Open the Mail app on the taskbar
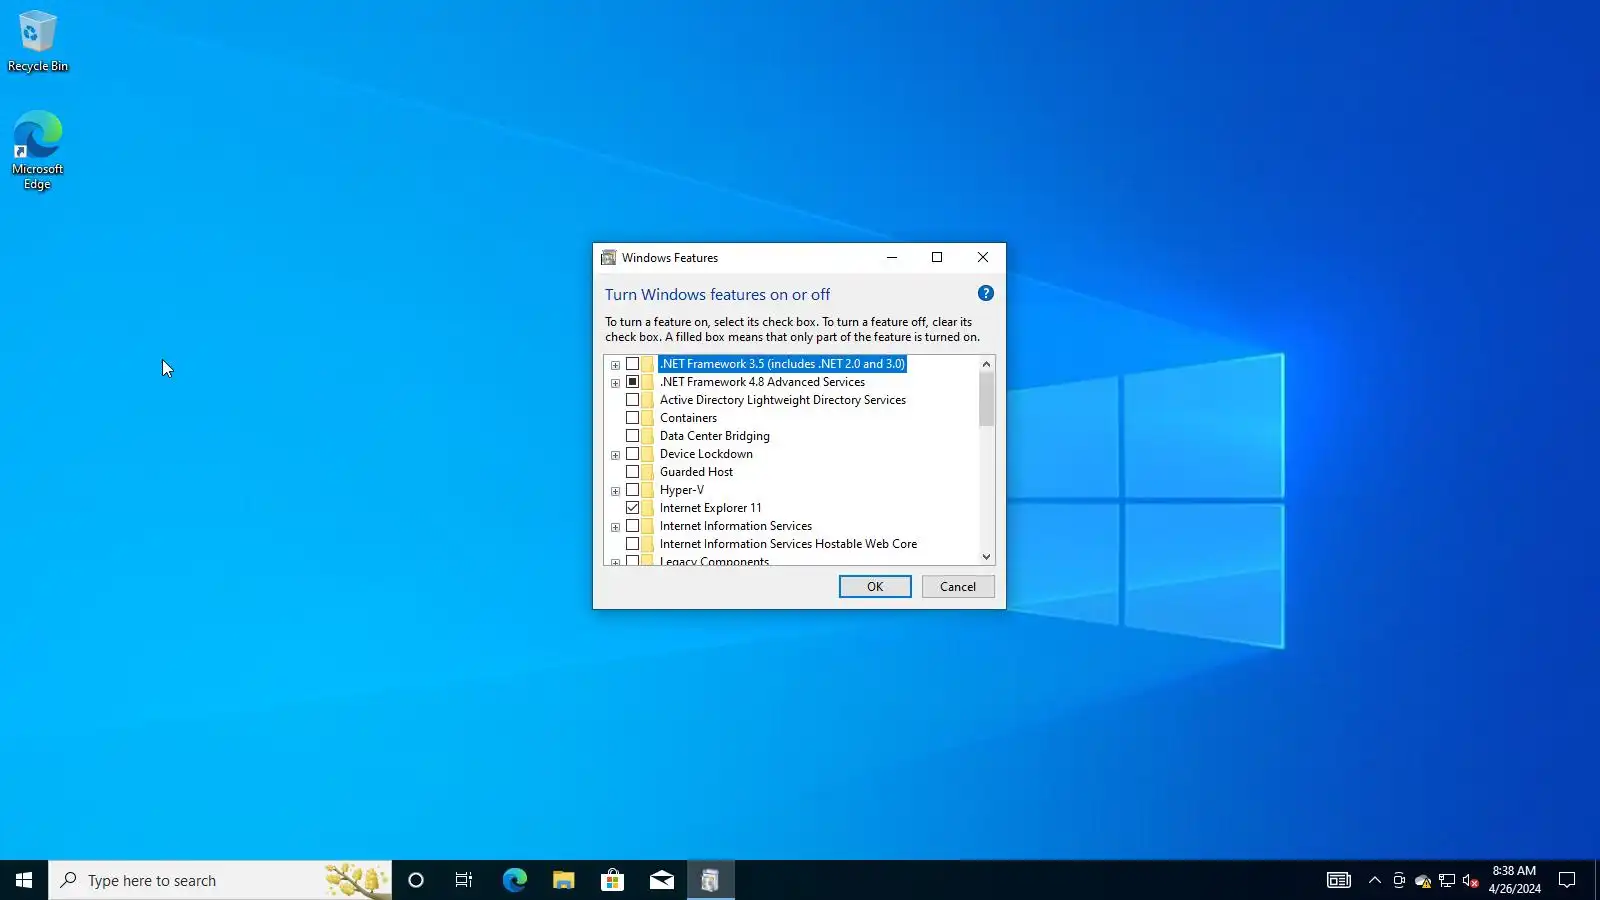 (662, 880)
